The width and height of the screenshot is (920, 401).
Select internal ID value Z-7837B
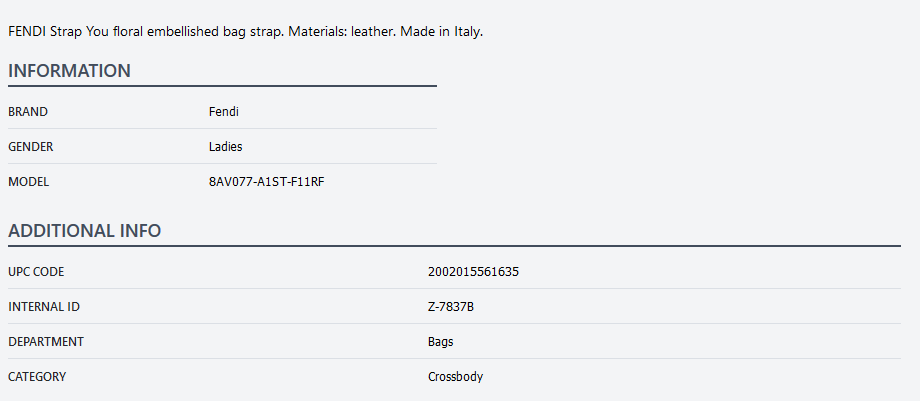(450, 307)
